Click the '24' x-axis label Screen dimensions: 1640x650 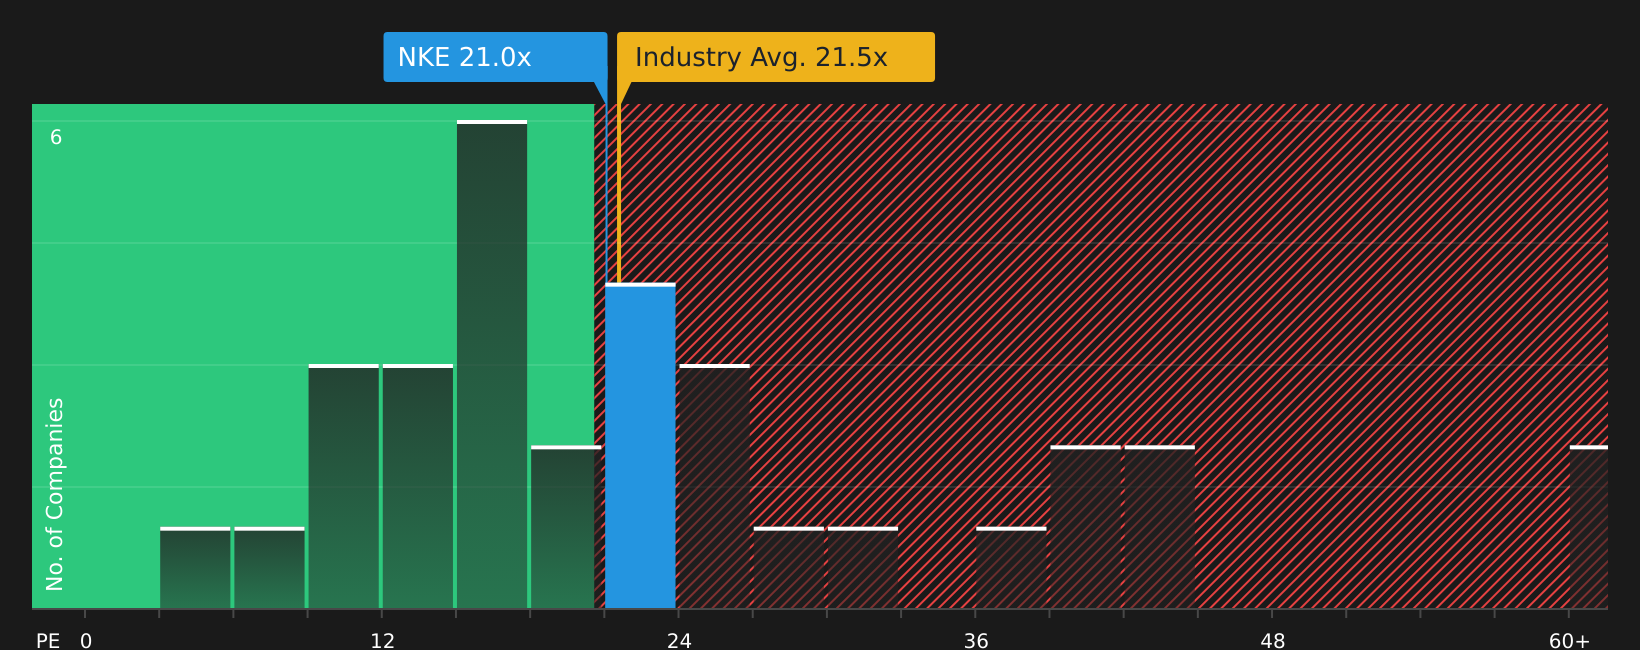(680, 641)
